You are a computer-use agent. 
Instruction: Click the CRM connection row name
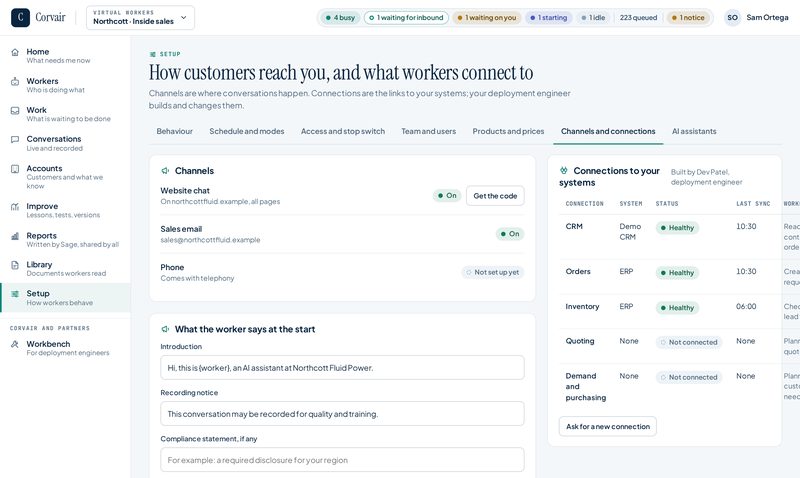point(574,226)
